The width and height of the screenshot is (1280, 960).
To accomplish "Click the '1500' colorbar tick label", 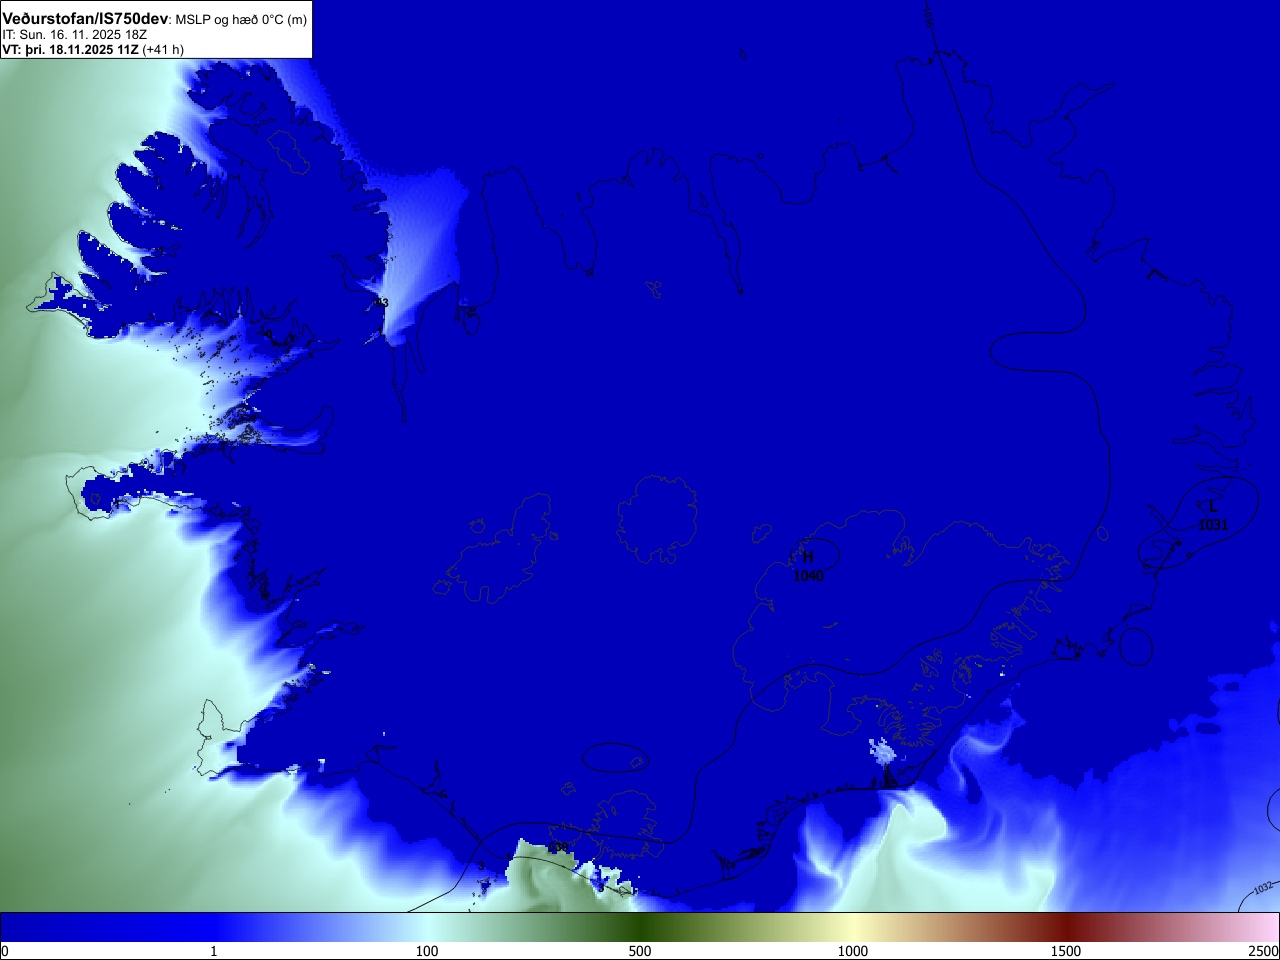I will pyautogui.click(x=1066, y=951).
